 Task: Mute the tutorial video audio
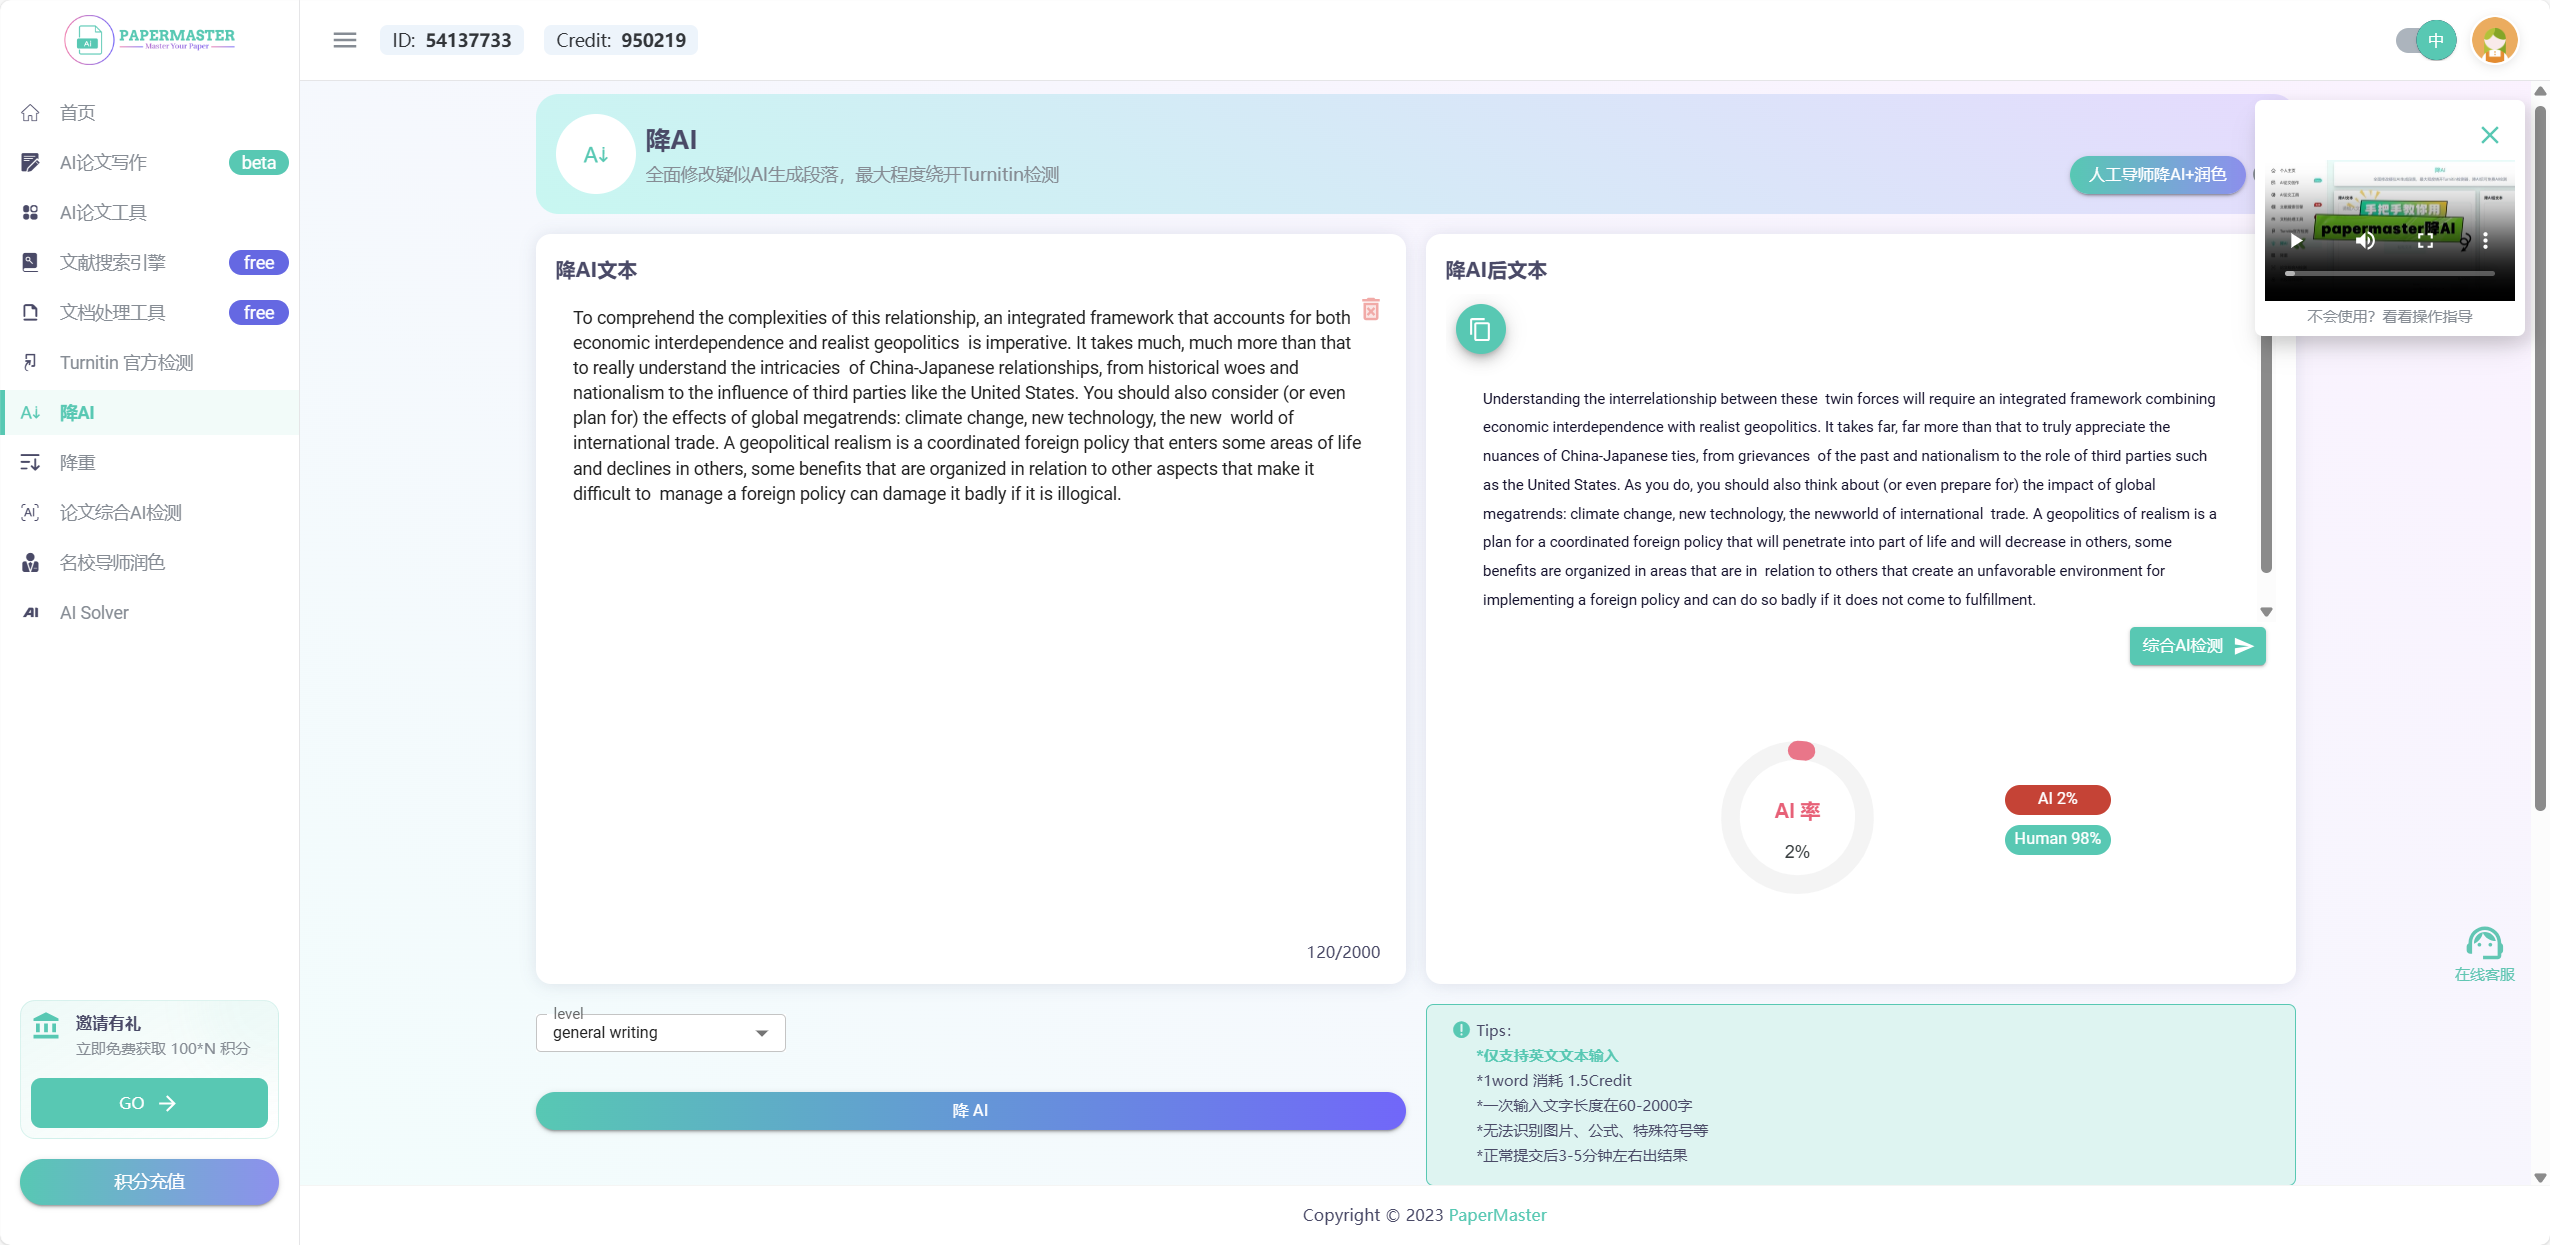coord(2363,240)
